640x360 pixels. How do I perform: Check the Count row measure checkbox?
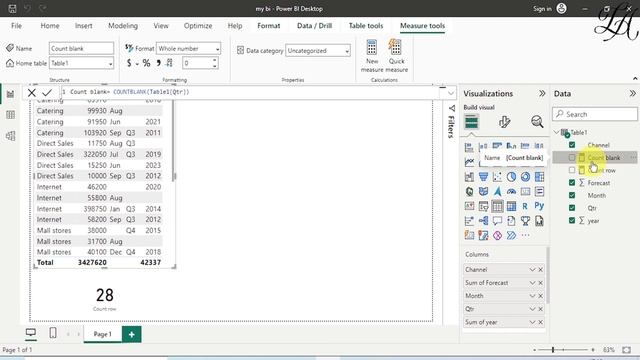click(x=572, y=170)
